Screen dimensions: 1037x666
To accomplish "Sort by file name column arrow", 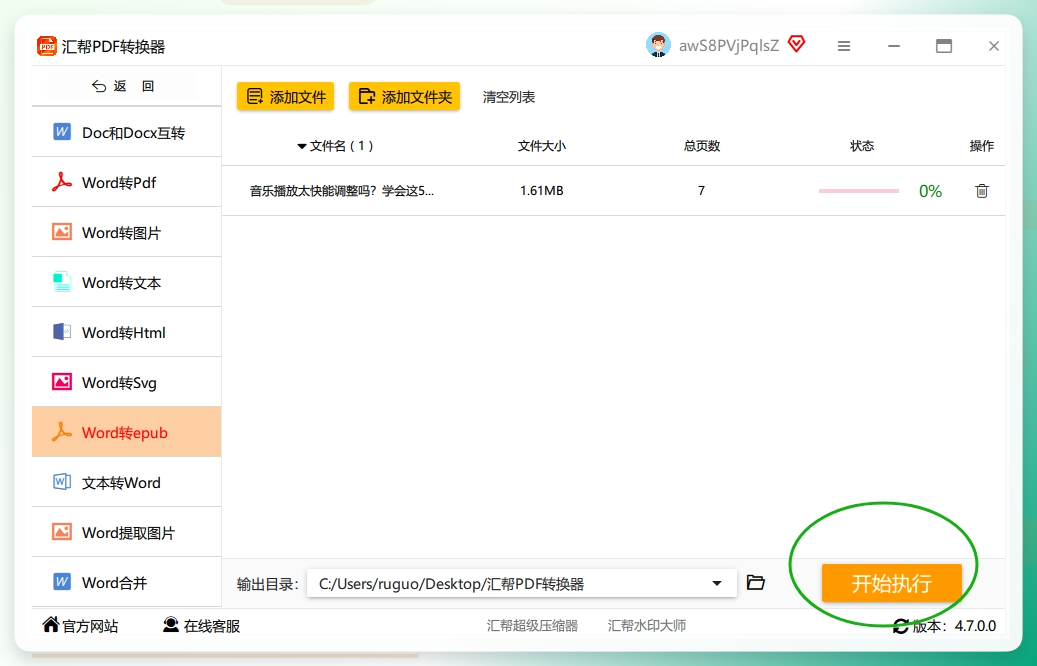I will 302,146.
